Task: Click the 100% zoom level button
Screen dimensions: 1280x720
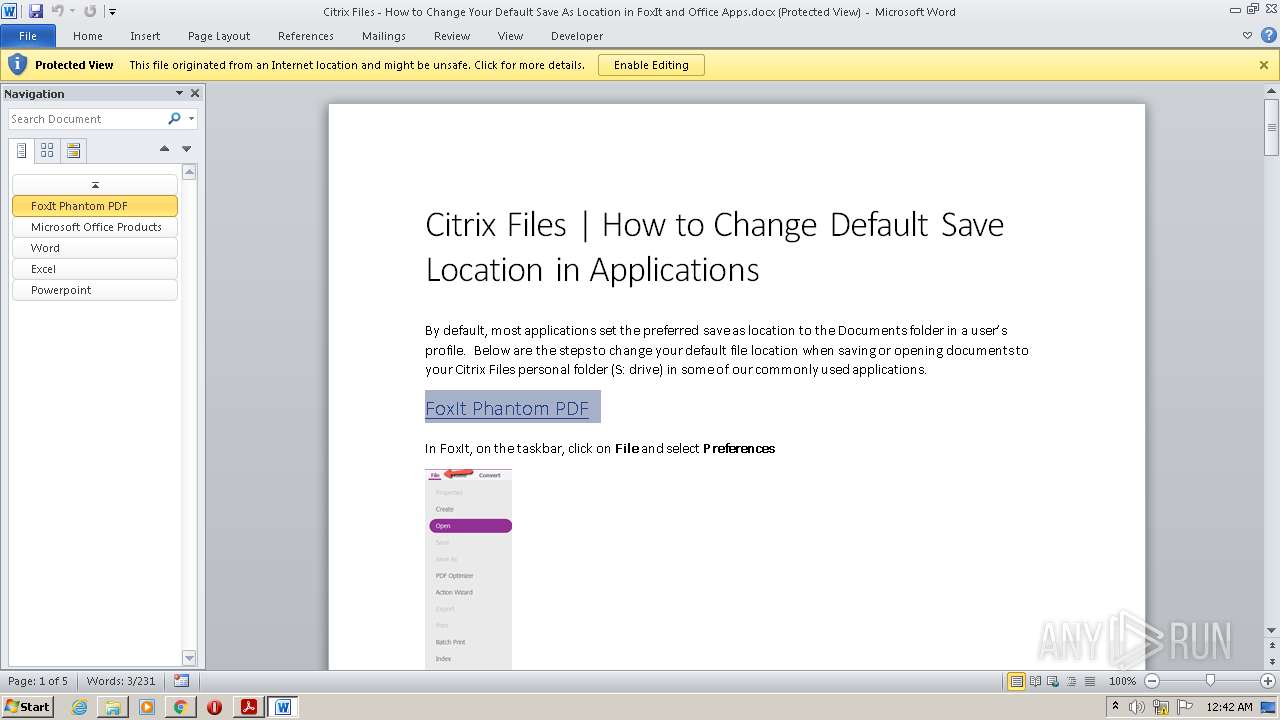Action: tap(1122, 681)
